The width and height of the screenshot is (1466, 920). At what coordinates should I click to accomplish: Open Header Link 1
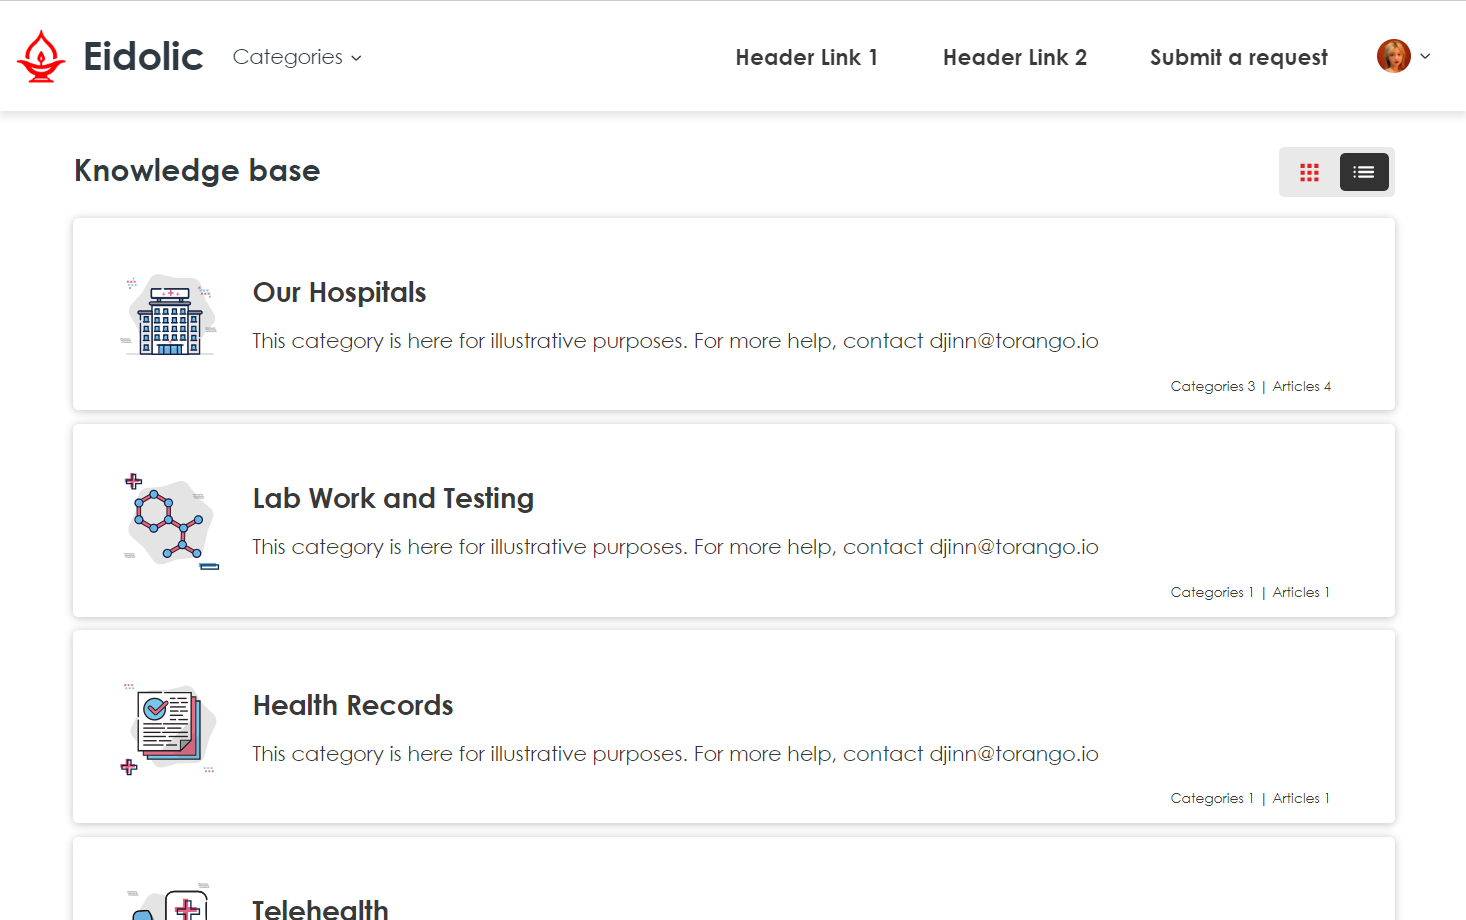(x=806, y=57)
